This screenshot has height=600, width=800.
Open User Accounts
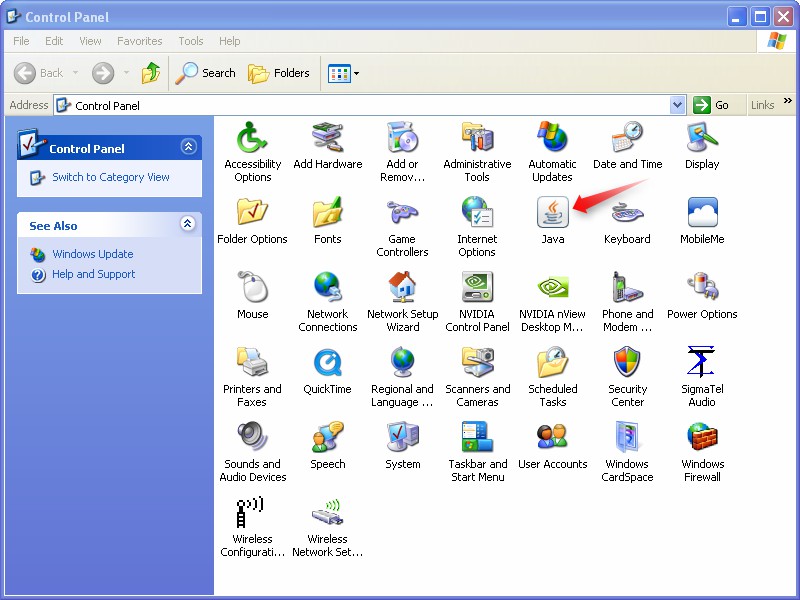point(552,438)
